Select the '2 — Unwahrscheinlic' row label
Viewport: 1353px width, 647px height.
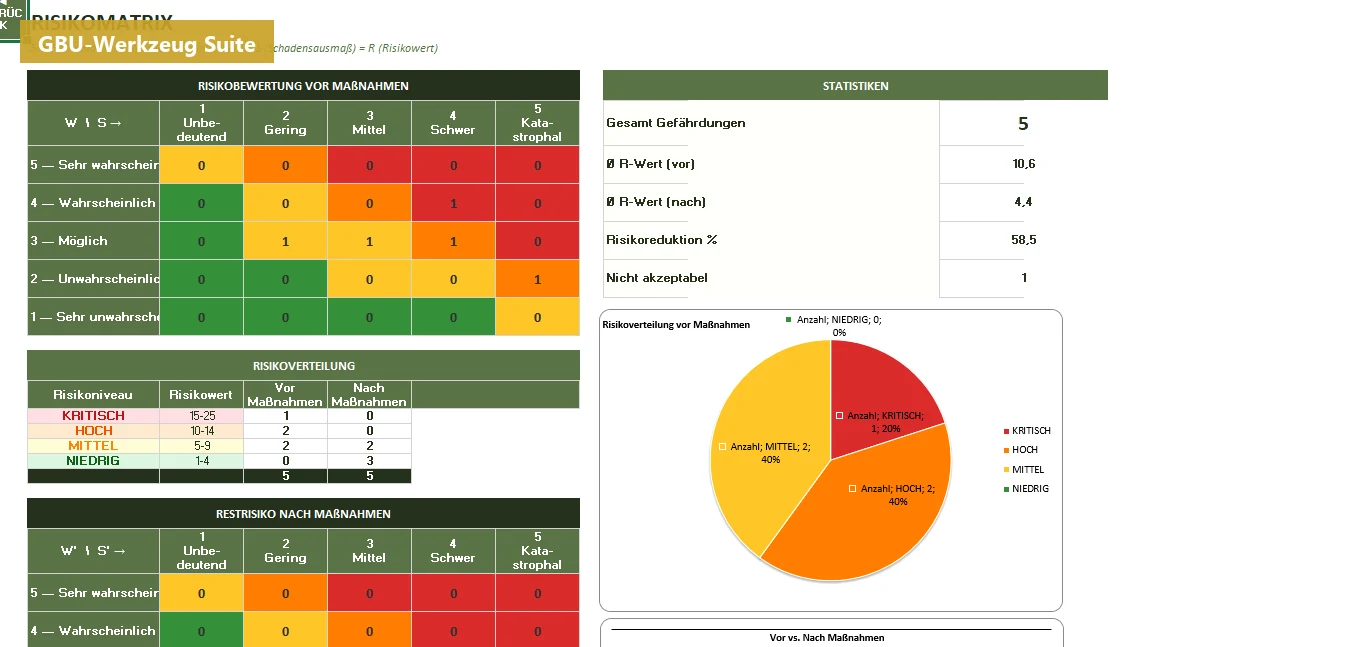pyautogui.click(x=93, y=279)
